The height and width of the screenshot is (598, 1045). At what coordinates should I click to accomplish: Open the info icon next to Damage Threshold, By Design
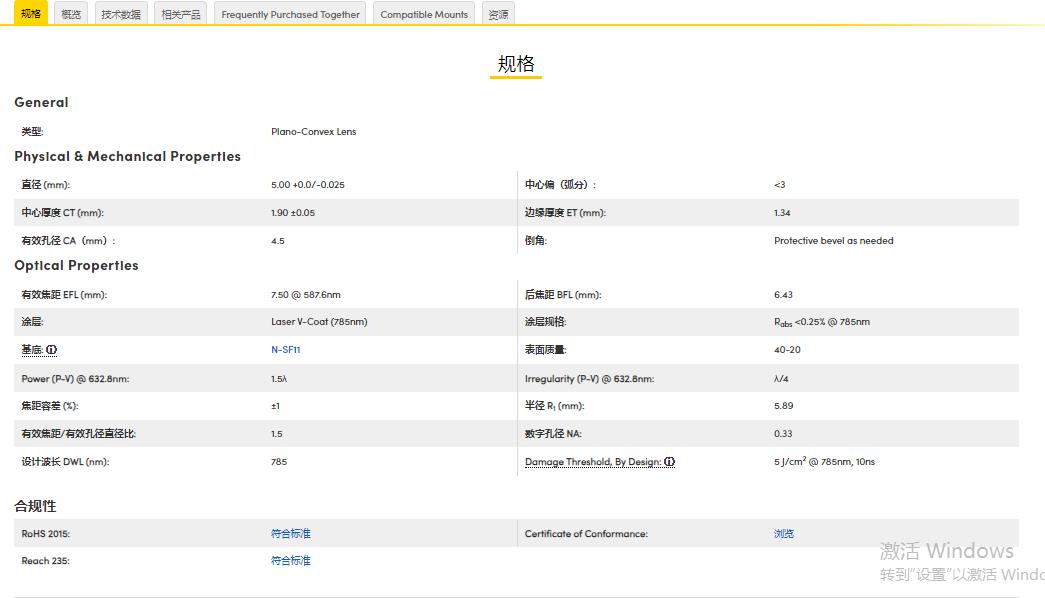[670, 462]
